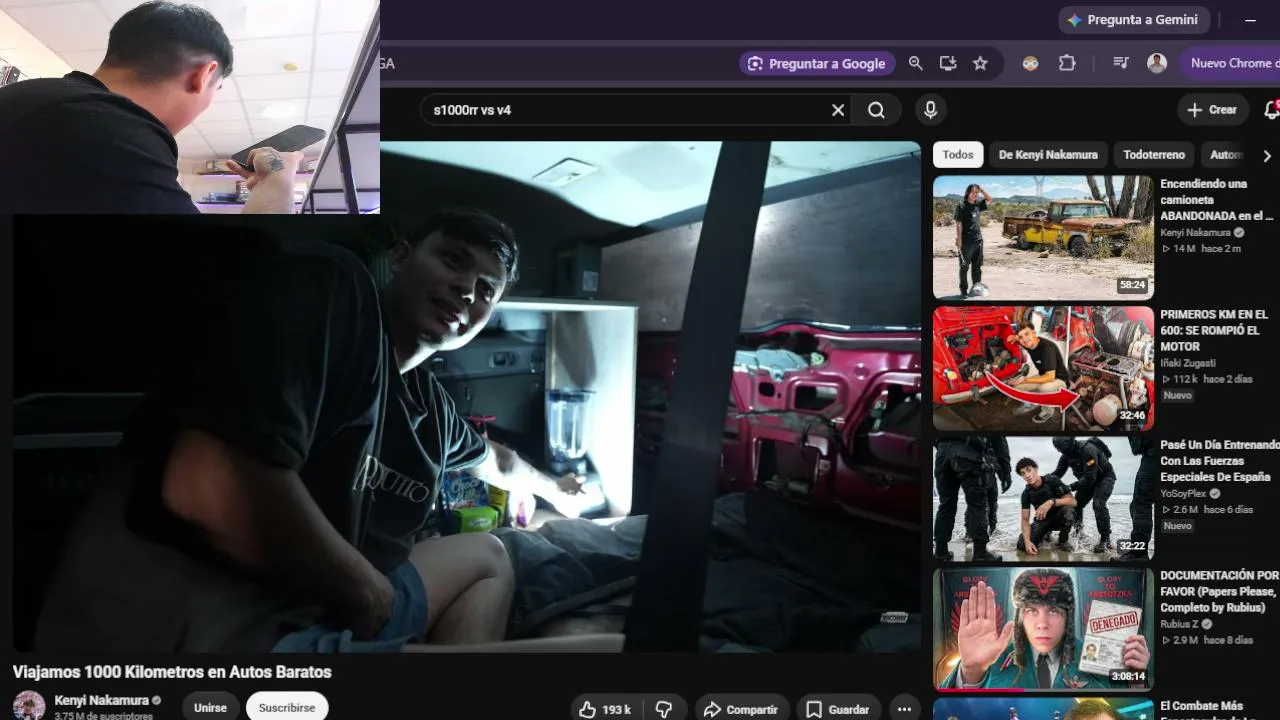This screenshot has height=720, width=1280.
Task: Show more filter chips with the arrow
Action: pos(1267,155)
